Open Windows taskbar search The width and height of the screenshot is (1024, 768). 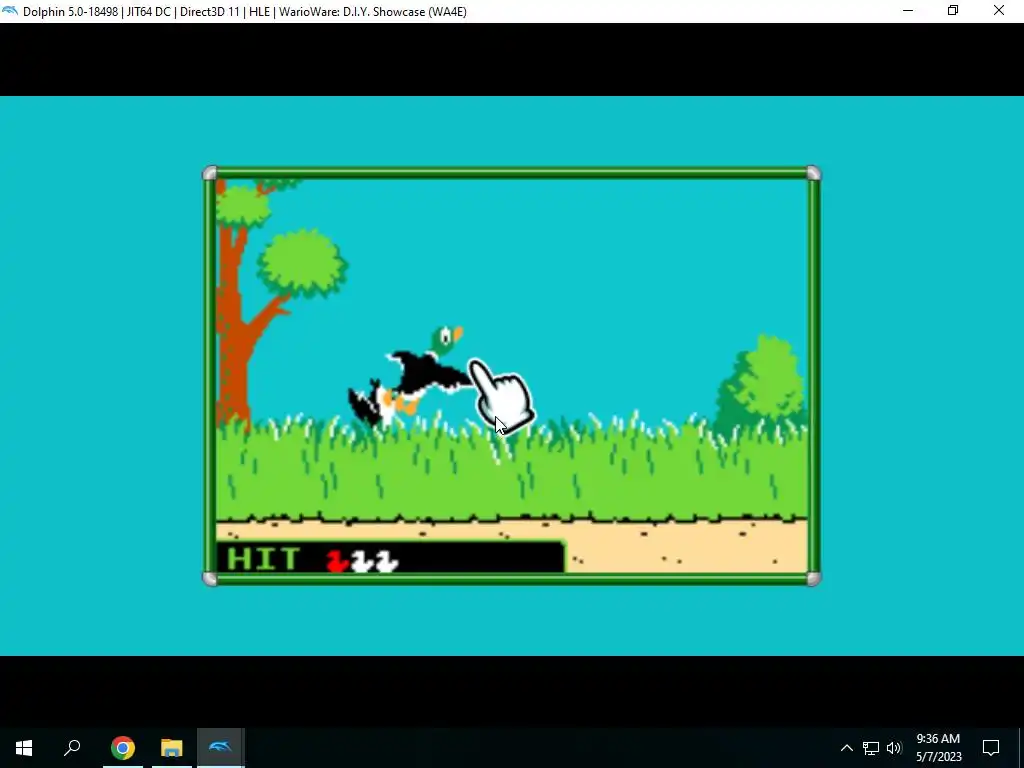(72, 748)
